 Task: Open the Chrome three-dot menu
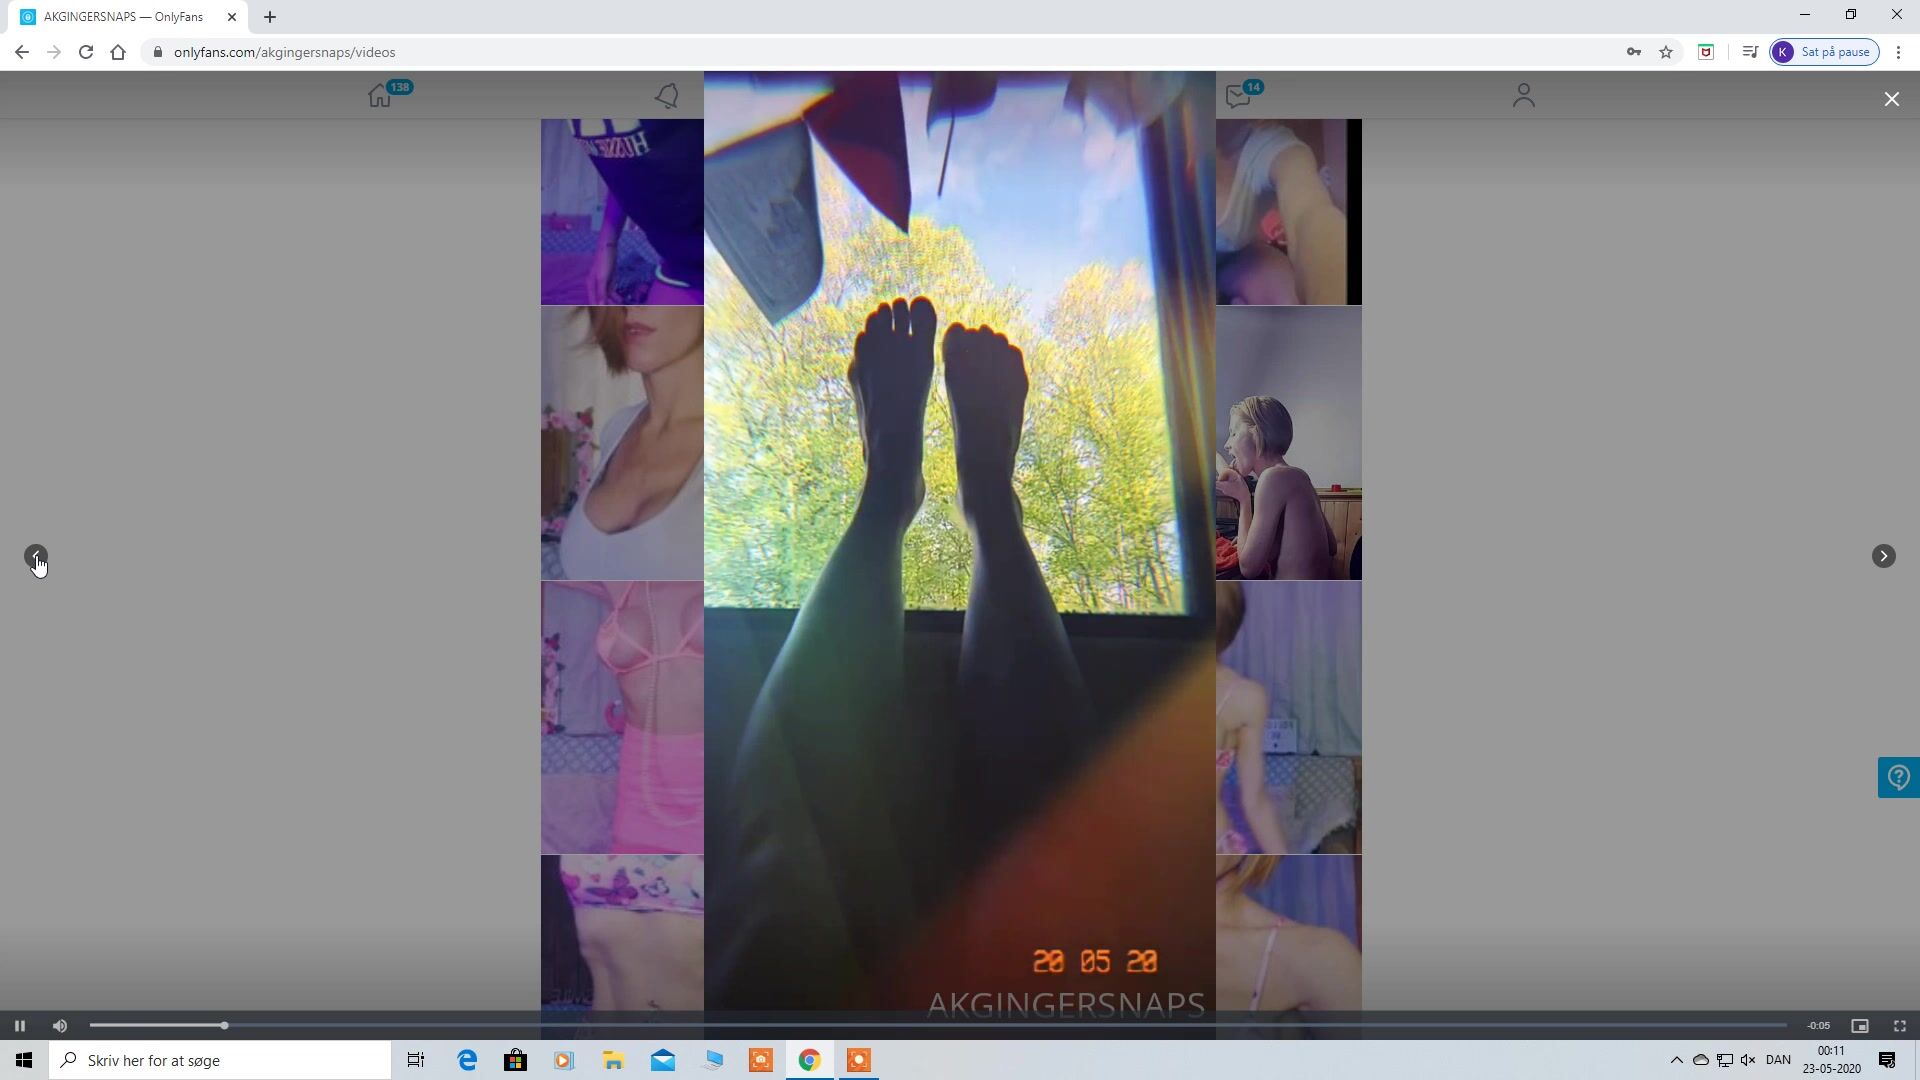pyautogui.click(x=1898, y=52)
